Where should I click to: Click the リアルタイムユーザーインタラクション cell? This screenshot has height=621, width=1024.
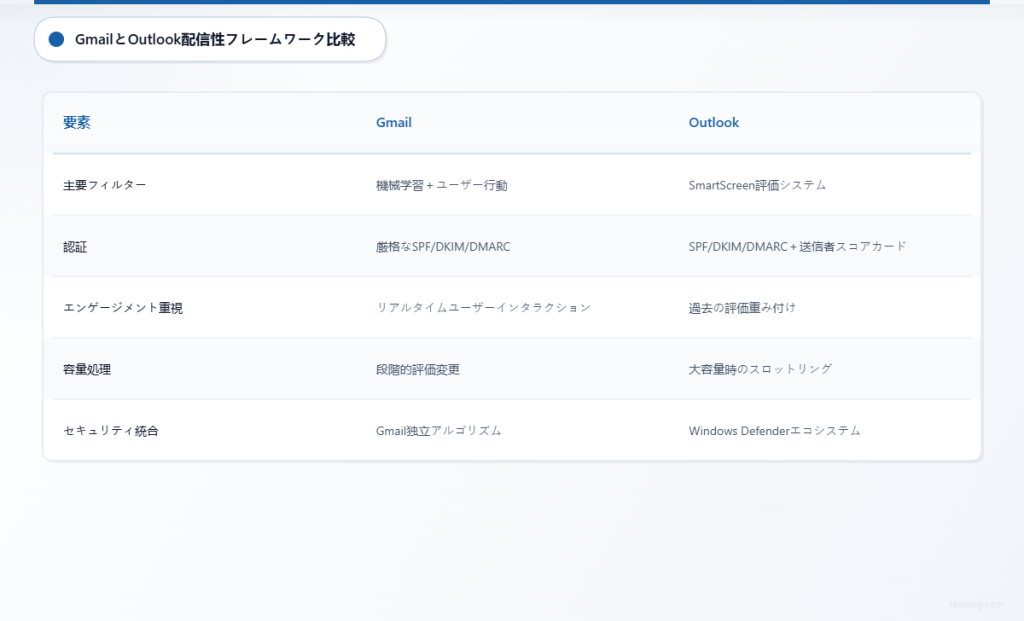[x=482, y=307]
